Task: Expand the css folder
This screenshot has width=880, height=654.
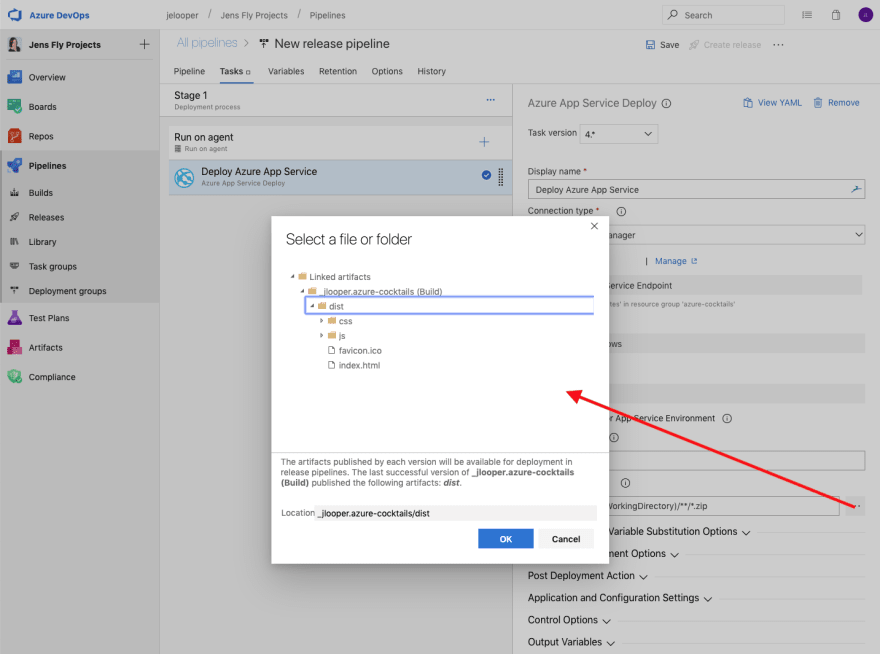Action: (x=322, y=321)
